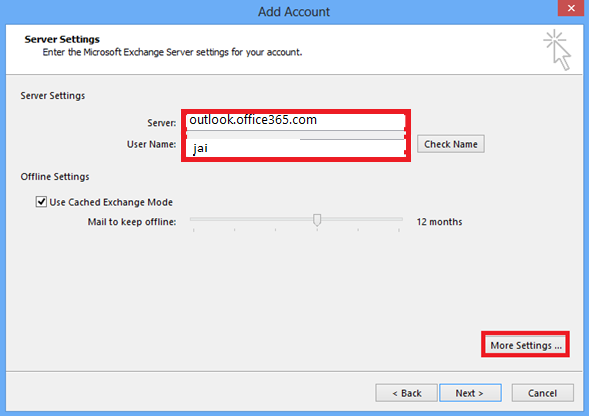This screenshot has height=416, width=589.
Task: Open More Settings dialog
Action: tap(526, 345)
